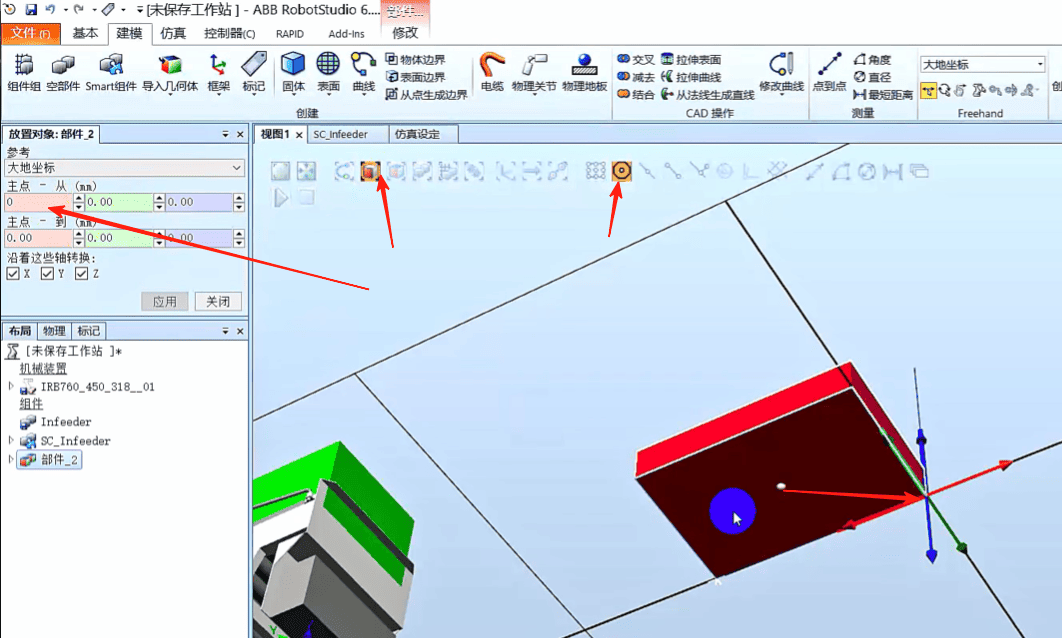Switch to the Add-Ins ribbon tab

[346, 34]
